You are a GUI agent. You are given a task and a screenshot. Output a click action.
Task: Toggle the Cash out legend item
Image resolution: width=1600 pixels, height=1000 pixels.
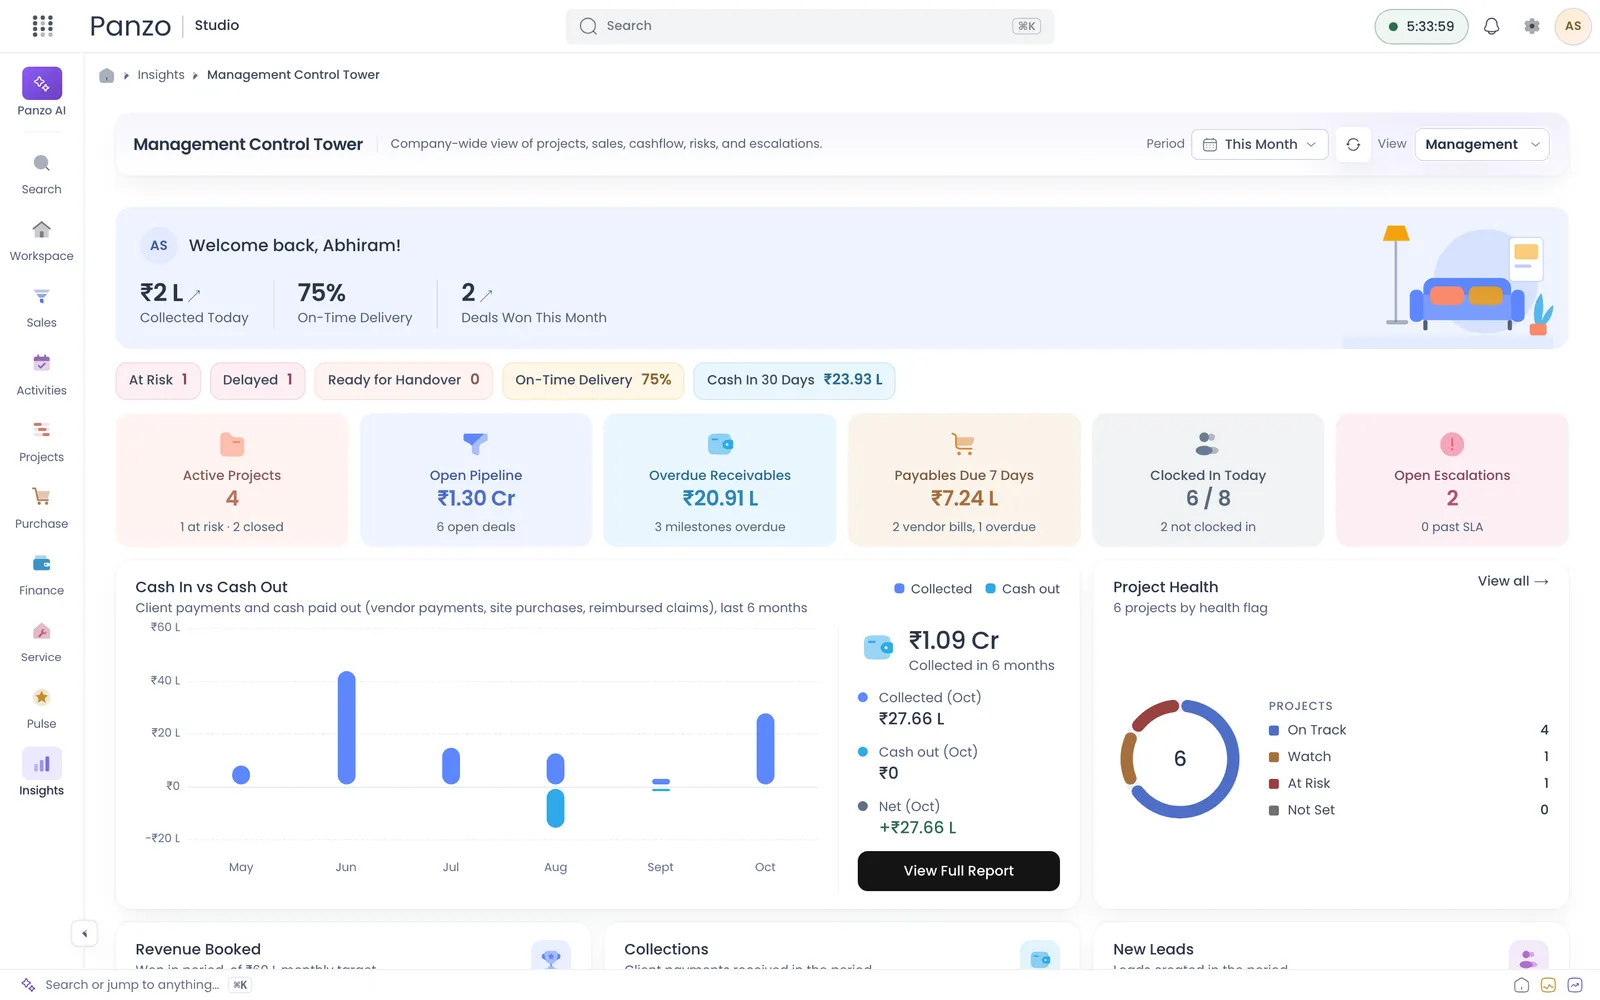(x=1022, y=589)
